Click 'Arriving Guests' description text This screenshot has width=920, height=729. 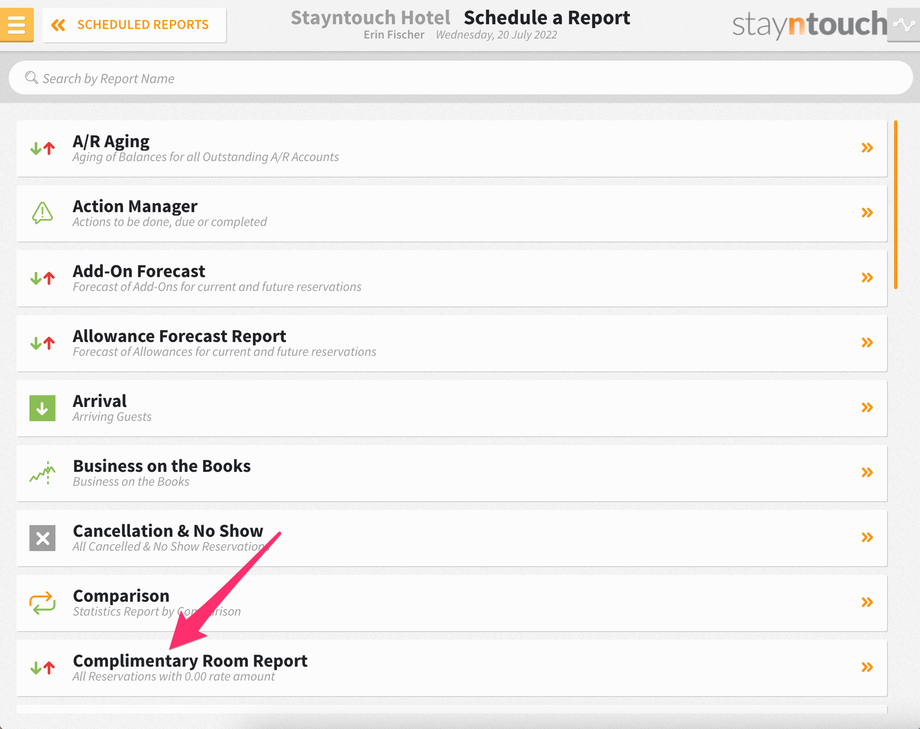click(112, 417)
